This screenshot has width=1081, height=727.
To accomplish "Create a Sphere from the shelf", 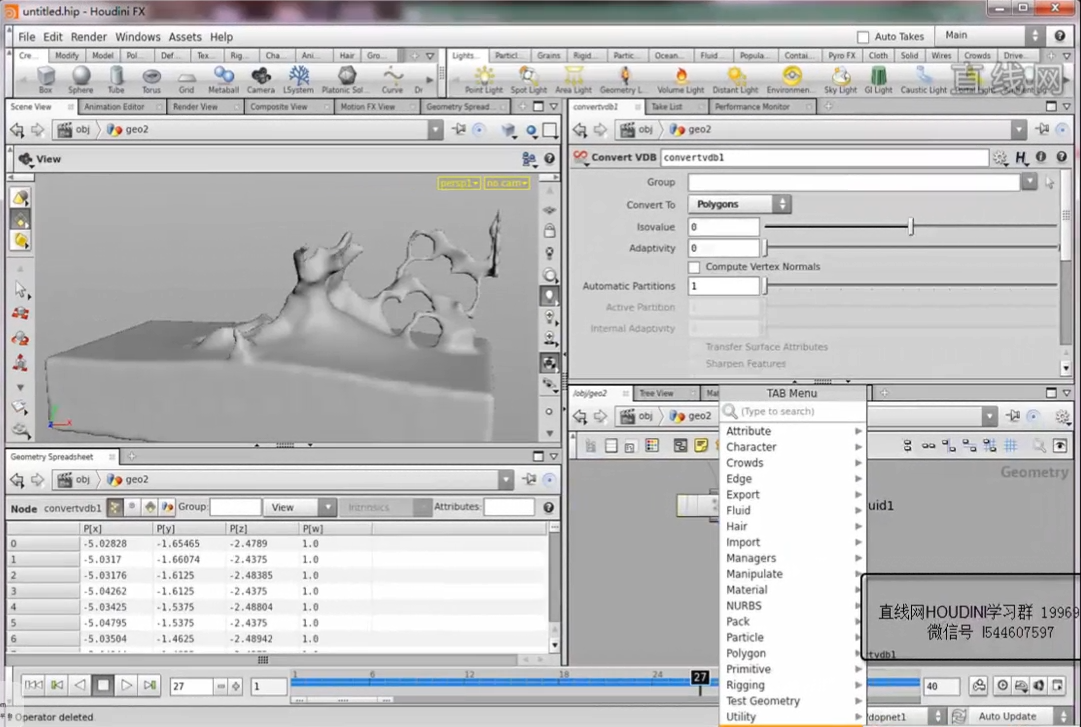I will point(81,79).
